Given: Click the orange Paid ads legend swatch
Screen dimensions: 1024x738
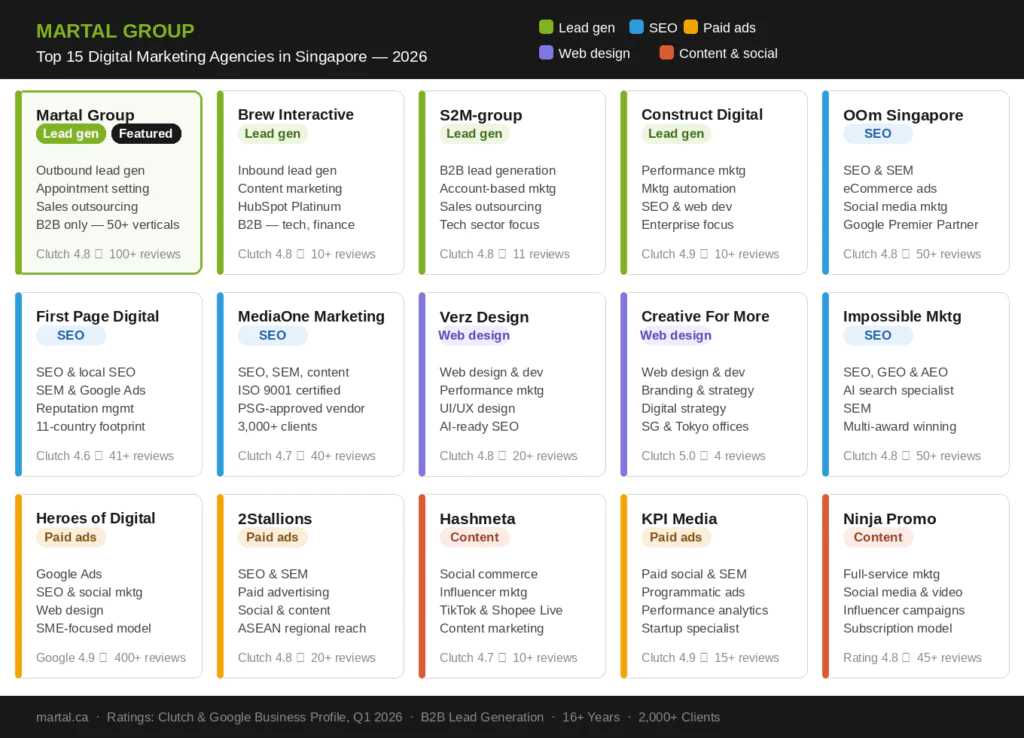Looking at the screenshot, I should tap(690, 27).
